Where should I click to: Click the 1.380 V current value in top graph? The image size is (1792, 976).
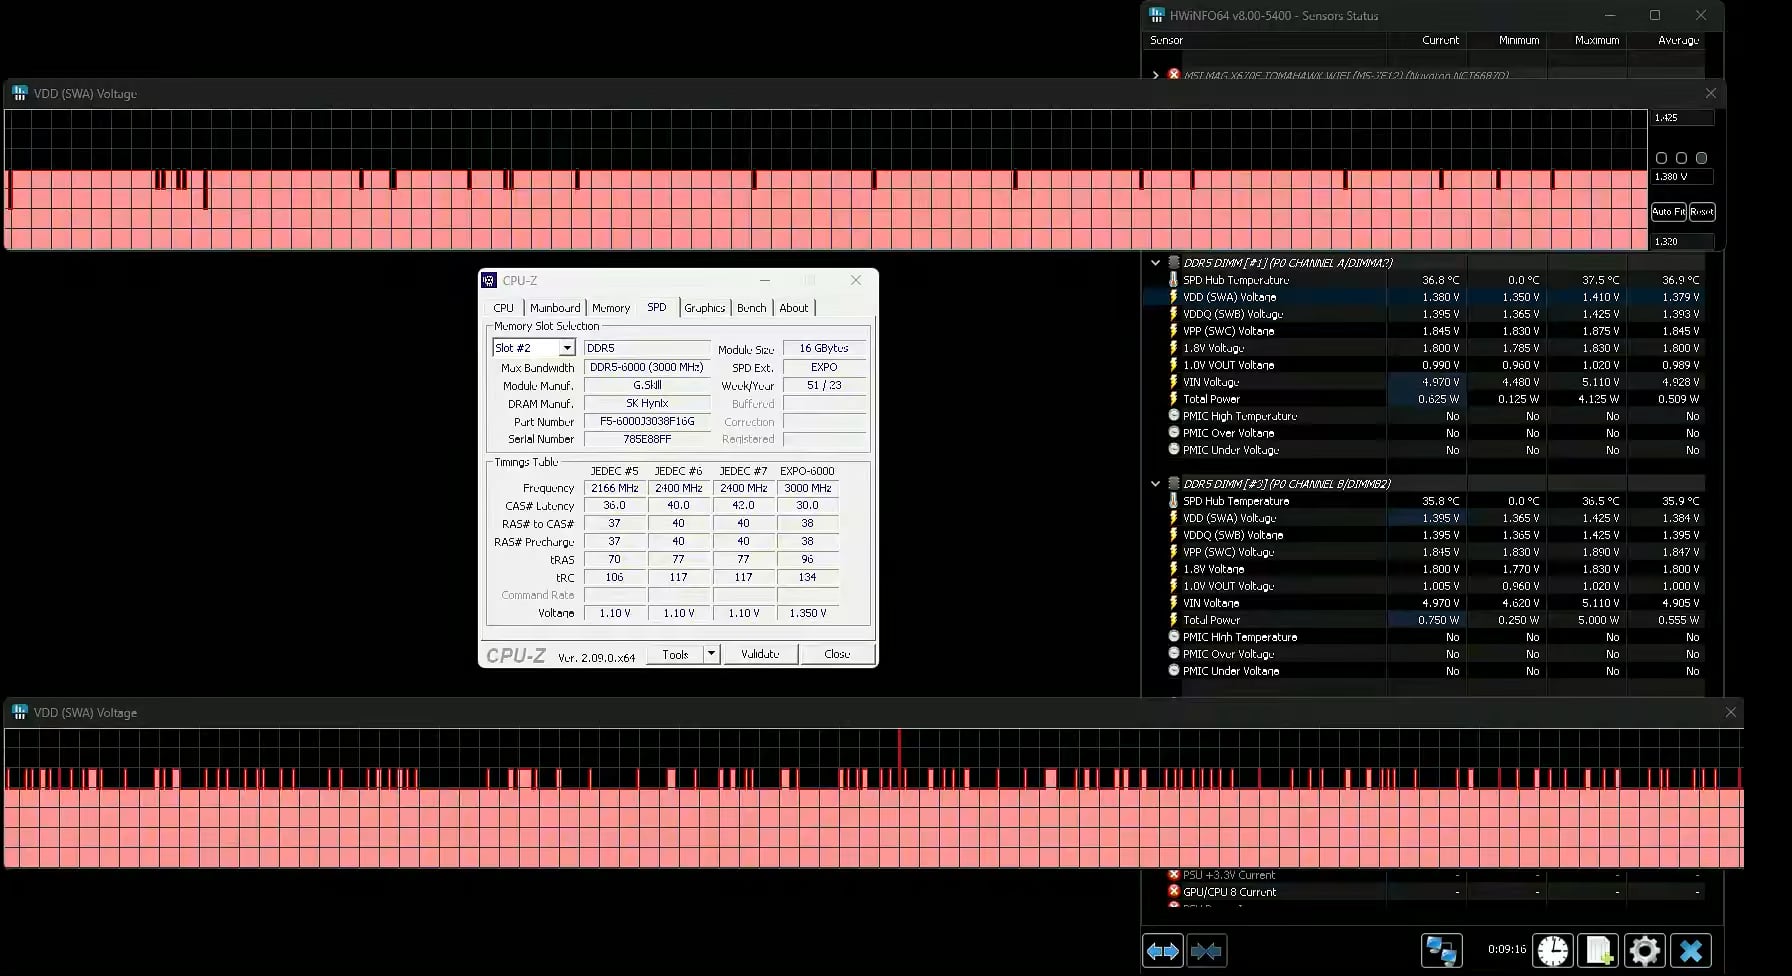pyautogui.click(x=1682, y=177)
